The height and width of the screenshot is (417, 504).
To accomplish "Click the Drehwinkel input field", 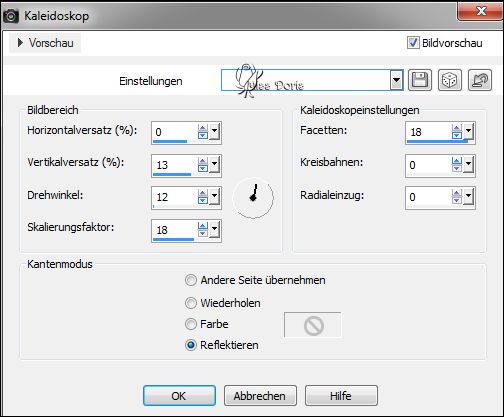I will coord(174,197).
